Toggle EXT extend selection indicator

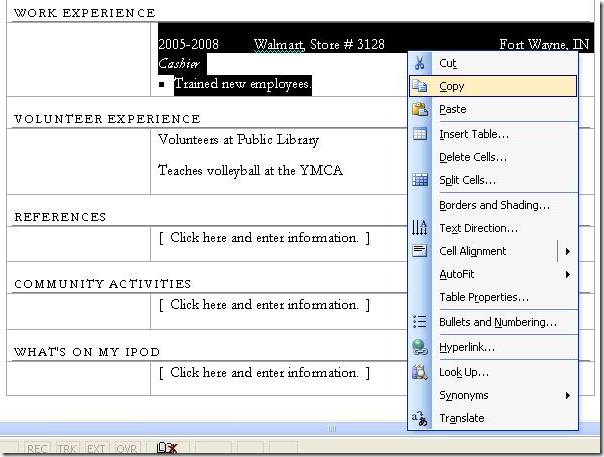[96, 449]
